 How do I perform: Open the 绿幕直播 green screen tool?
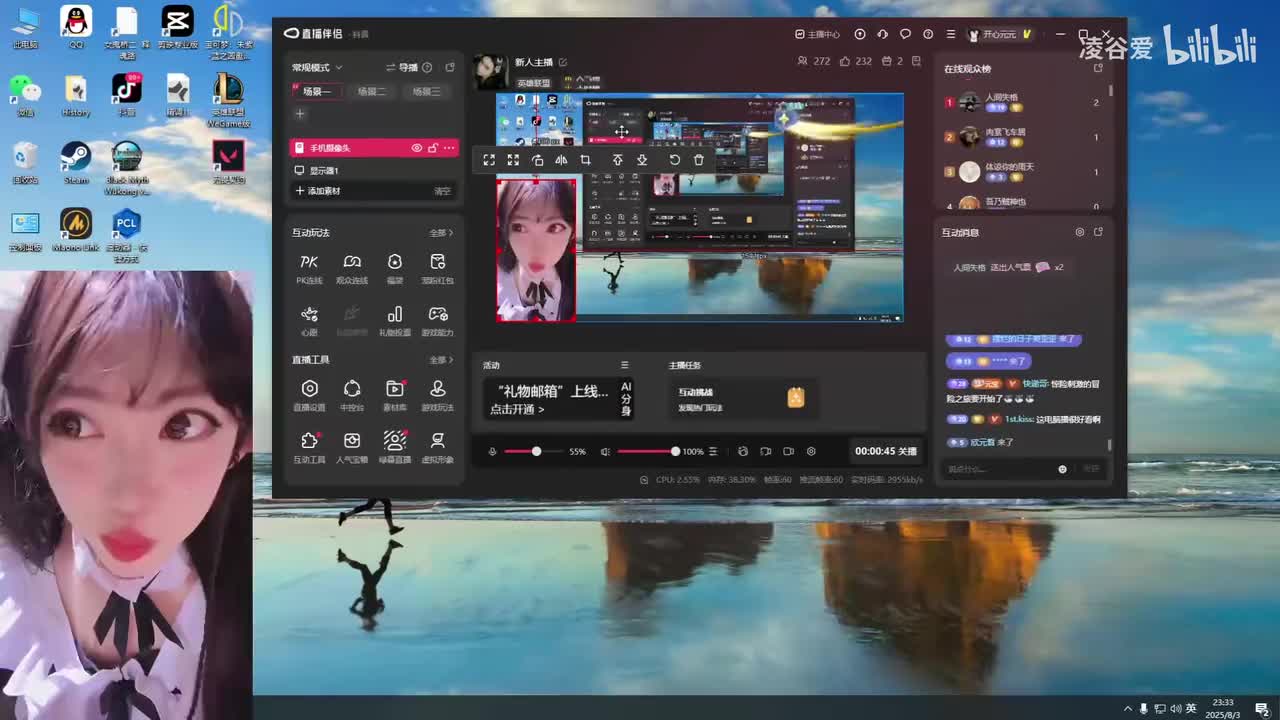pos(395,448)
